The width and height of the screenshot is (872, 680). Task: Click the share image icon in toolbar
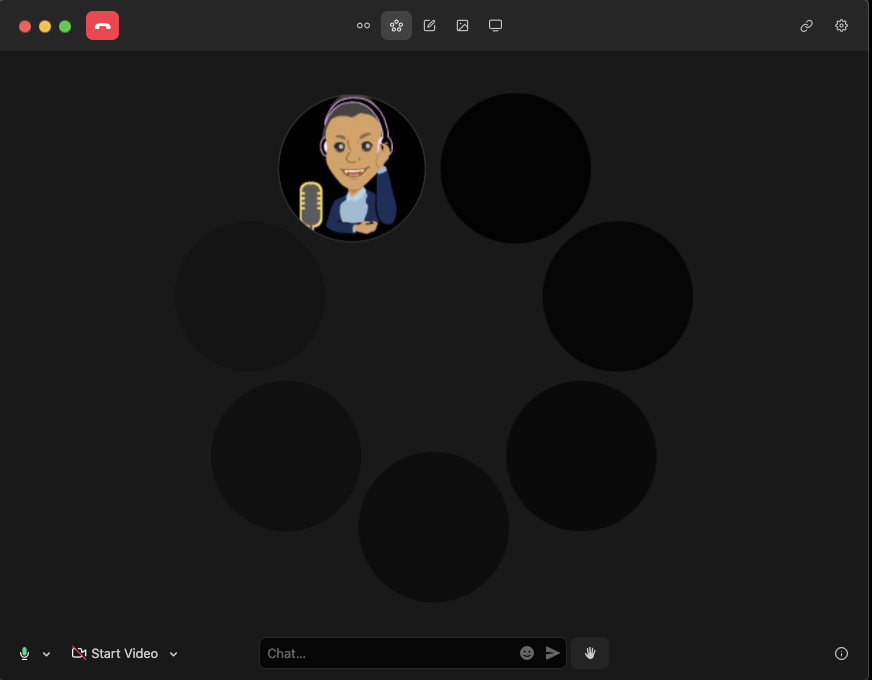pos(462,26)
